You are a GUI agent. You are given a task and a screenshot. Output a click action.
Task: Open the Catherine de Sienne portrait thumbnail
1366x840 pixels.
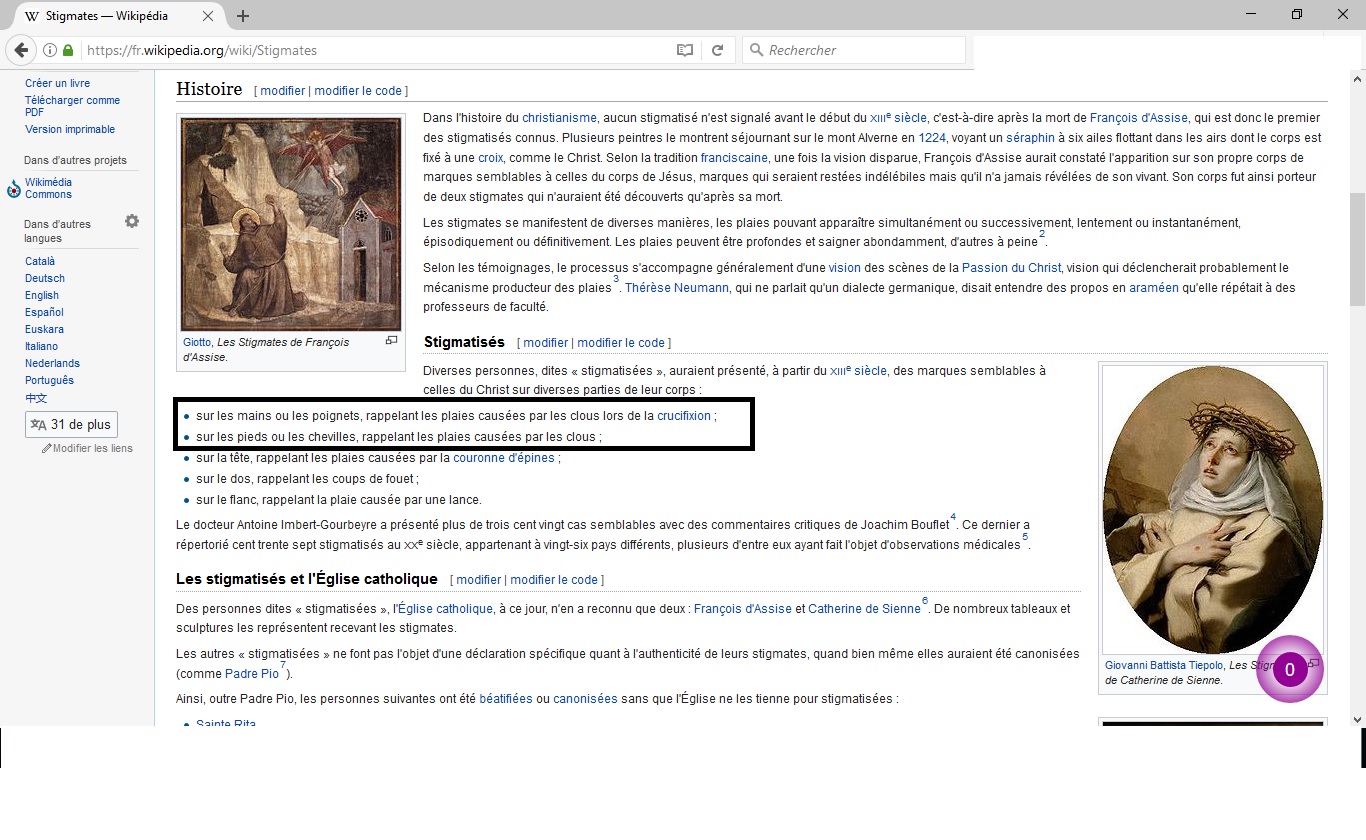point(1212,509)
